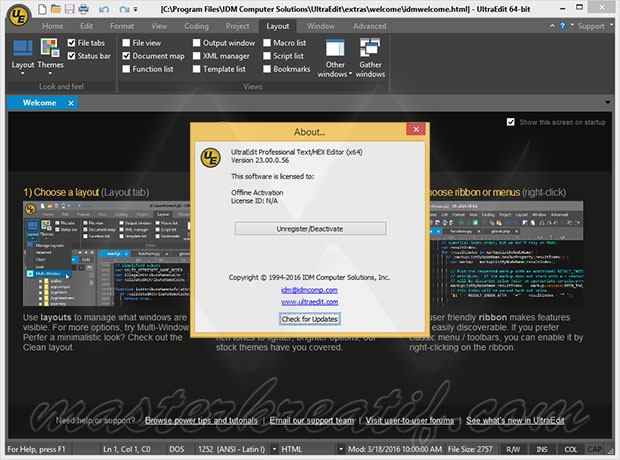Undo the last action
The height and width of the screenshot is (460, 620).
pos(104,9)
